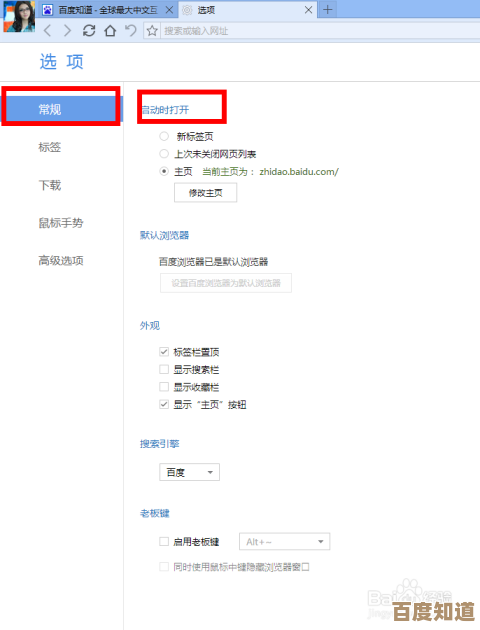Click the 启动时打开 section heading
Viewport: 480px width, 630px height.
165,110
